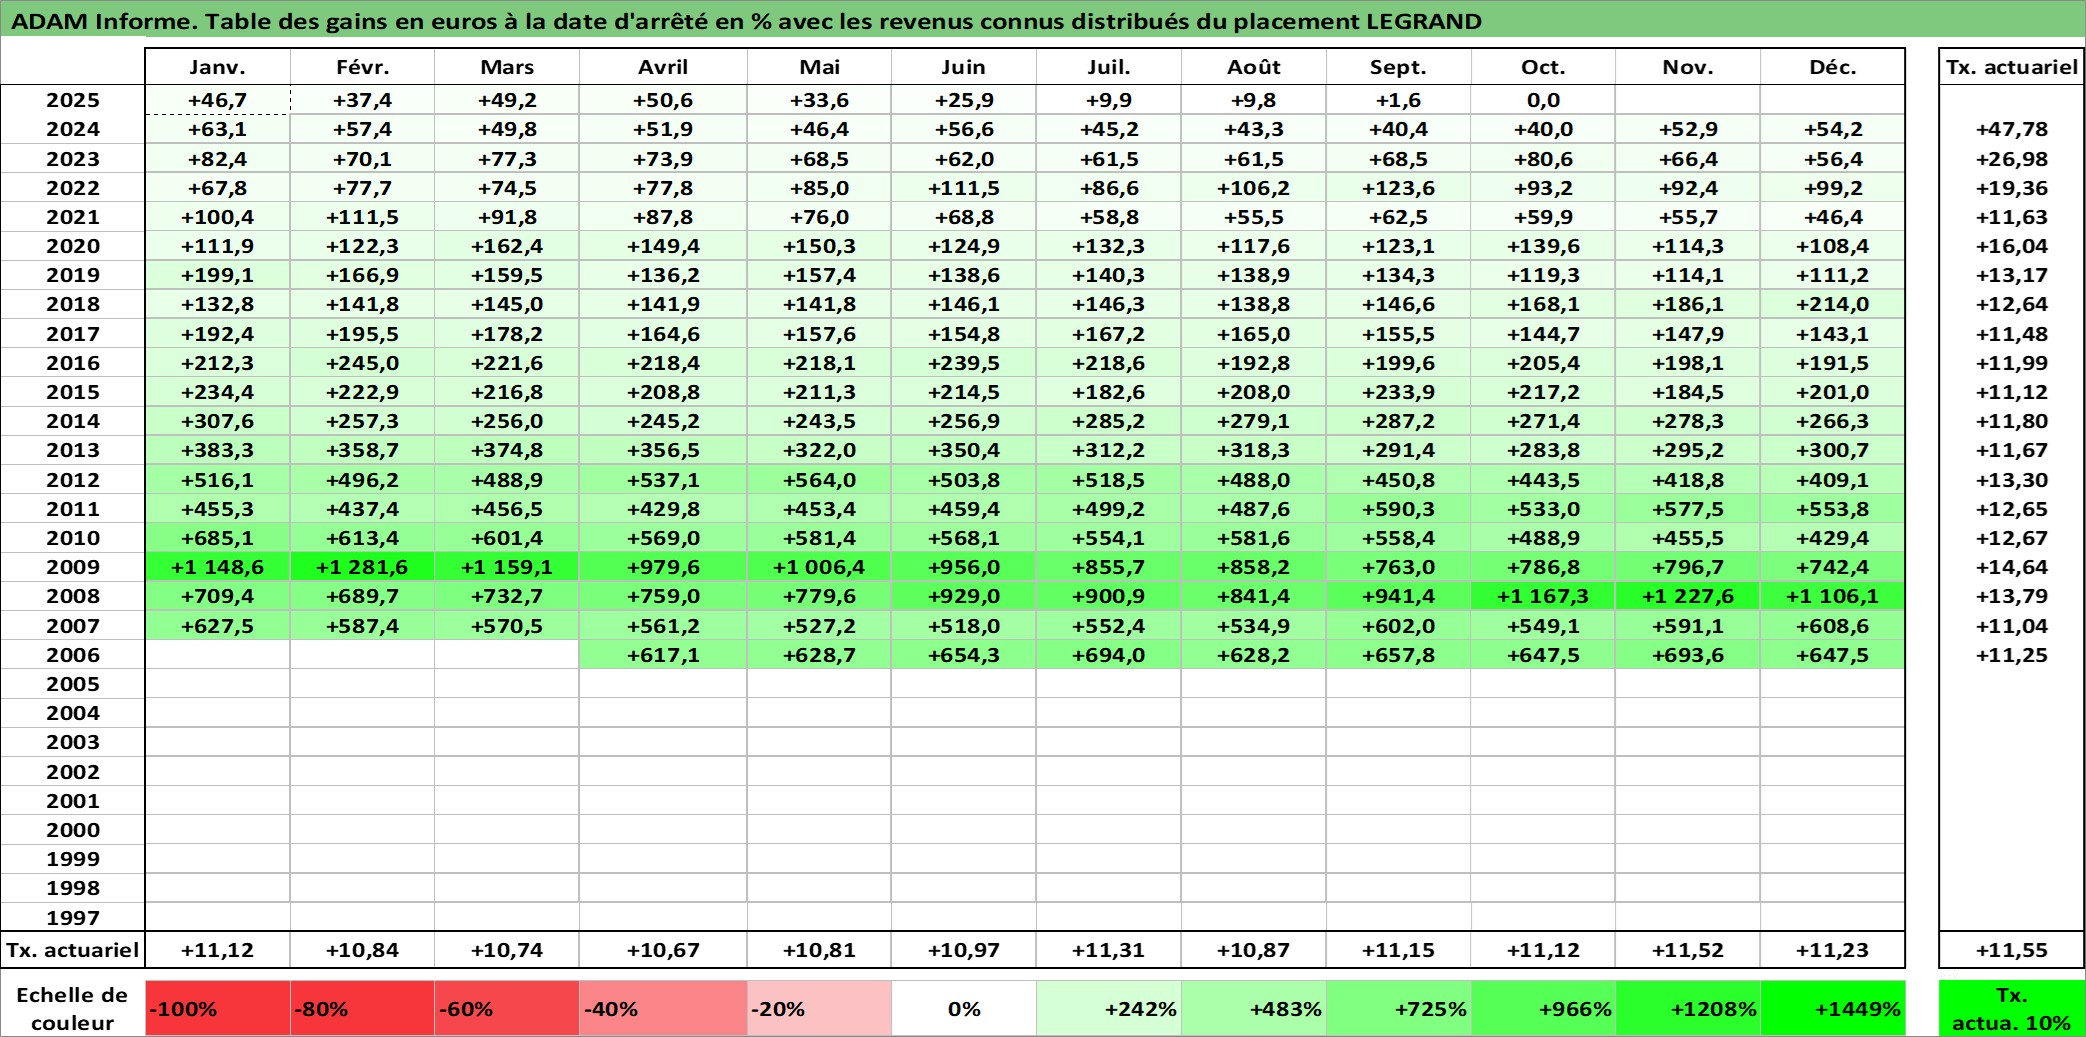Select the bottom-row rate +10,67

663,950
